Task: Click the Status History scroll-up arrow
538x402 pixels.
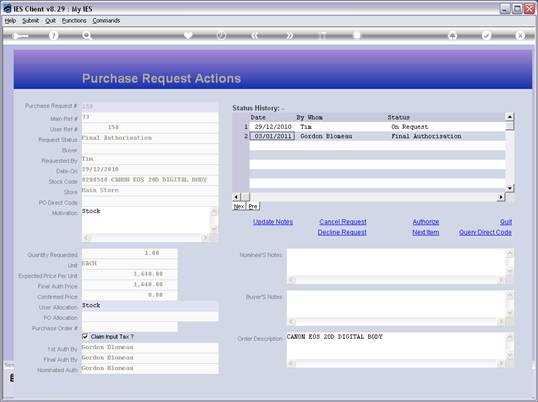Action: tap(510, 117)
